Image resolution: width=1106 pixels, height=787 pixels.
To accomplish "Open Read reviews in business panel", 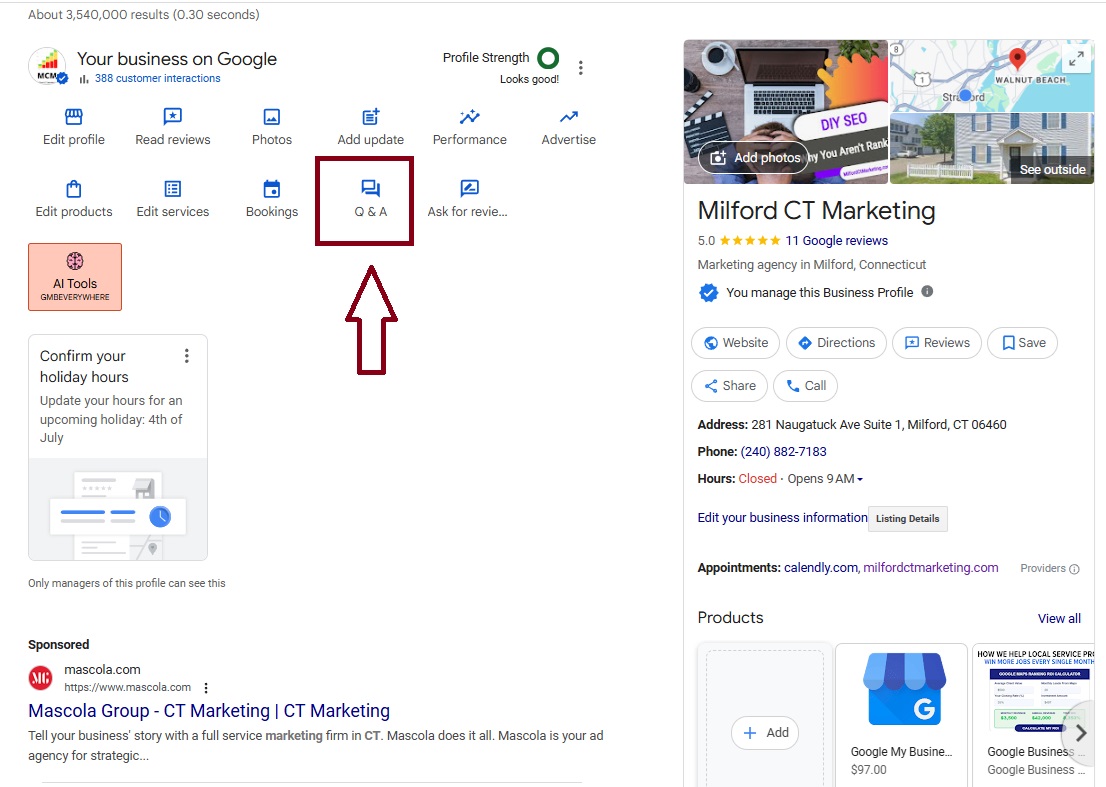I will (173, 117).
